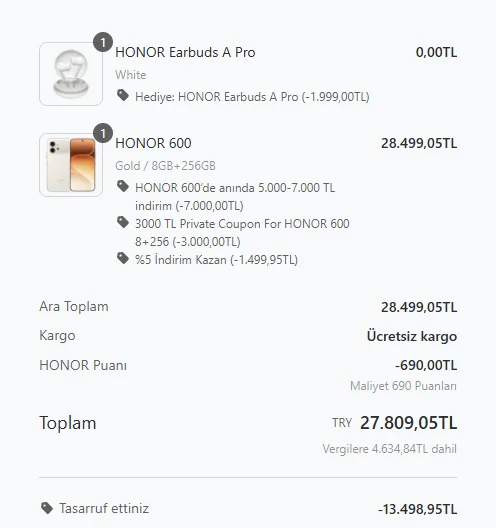Click the Maliyet 690 Puanları note
Image resolution: width=496 pixels, height=528 pixels.
tap(403, 386)
